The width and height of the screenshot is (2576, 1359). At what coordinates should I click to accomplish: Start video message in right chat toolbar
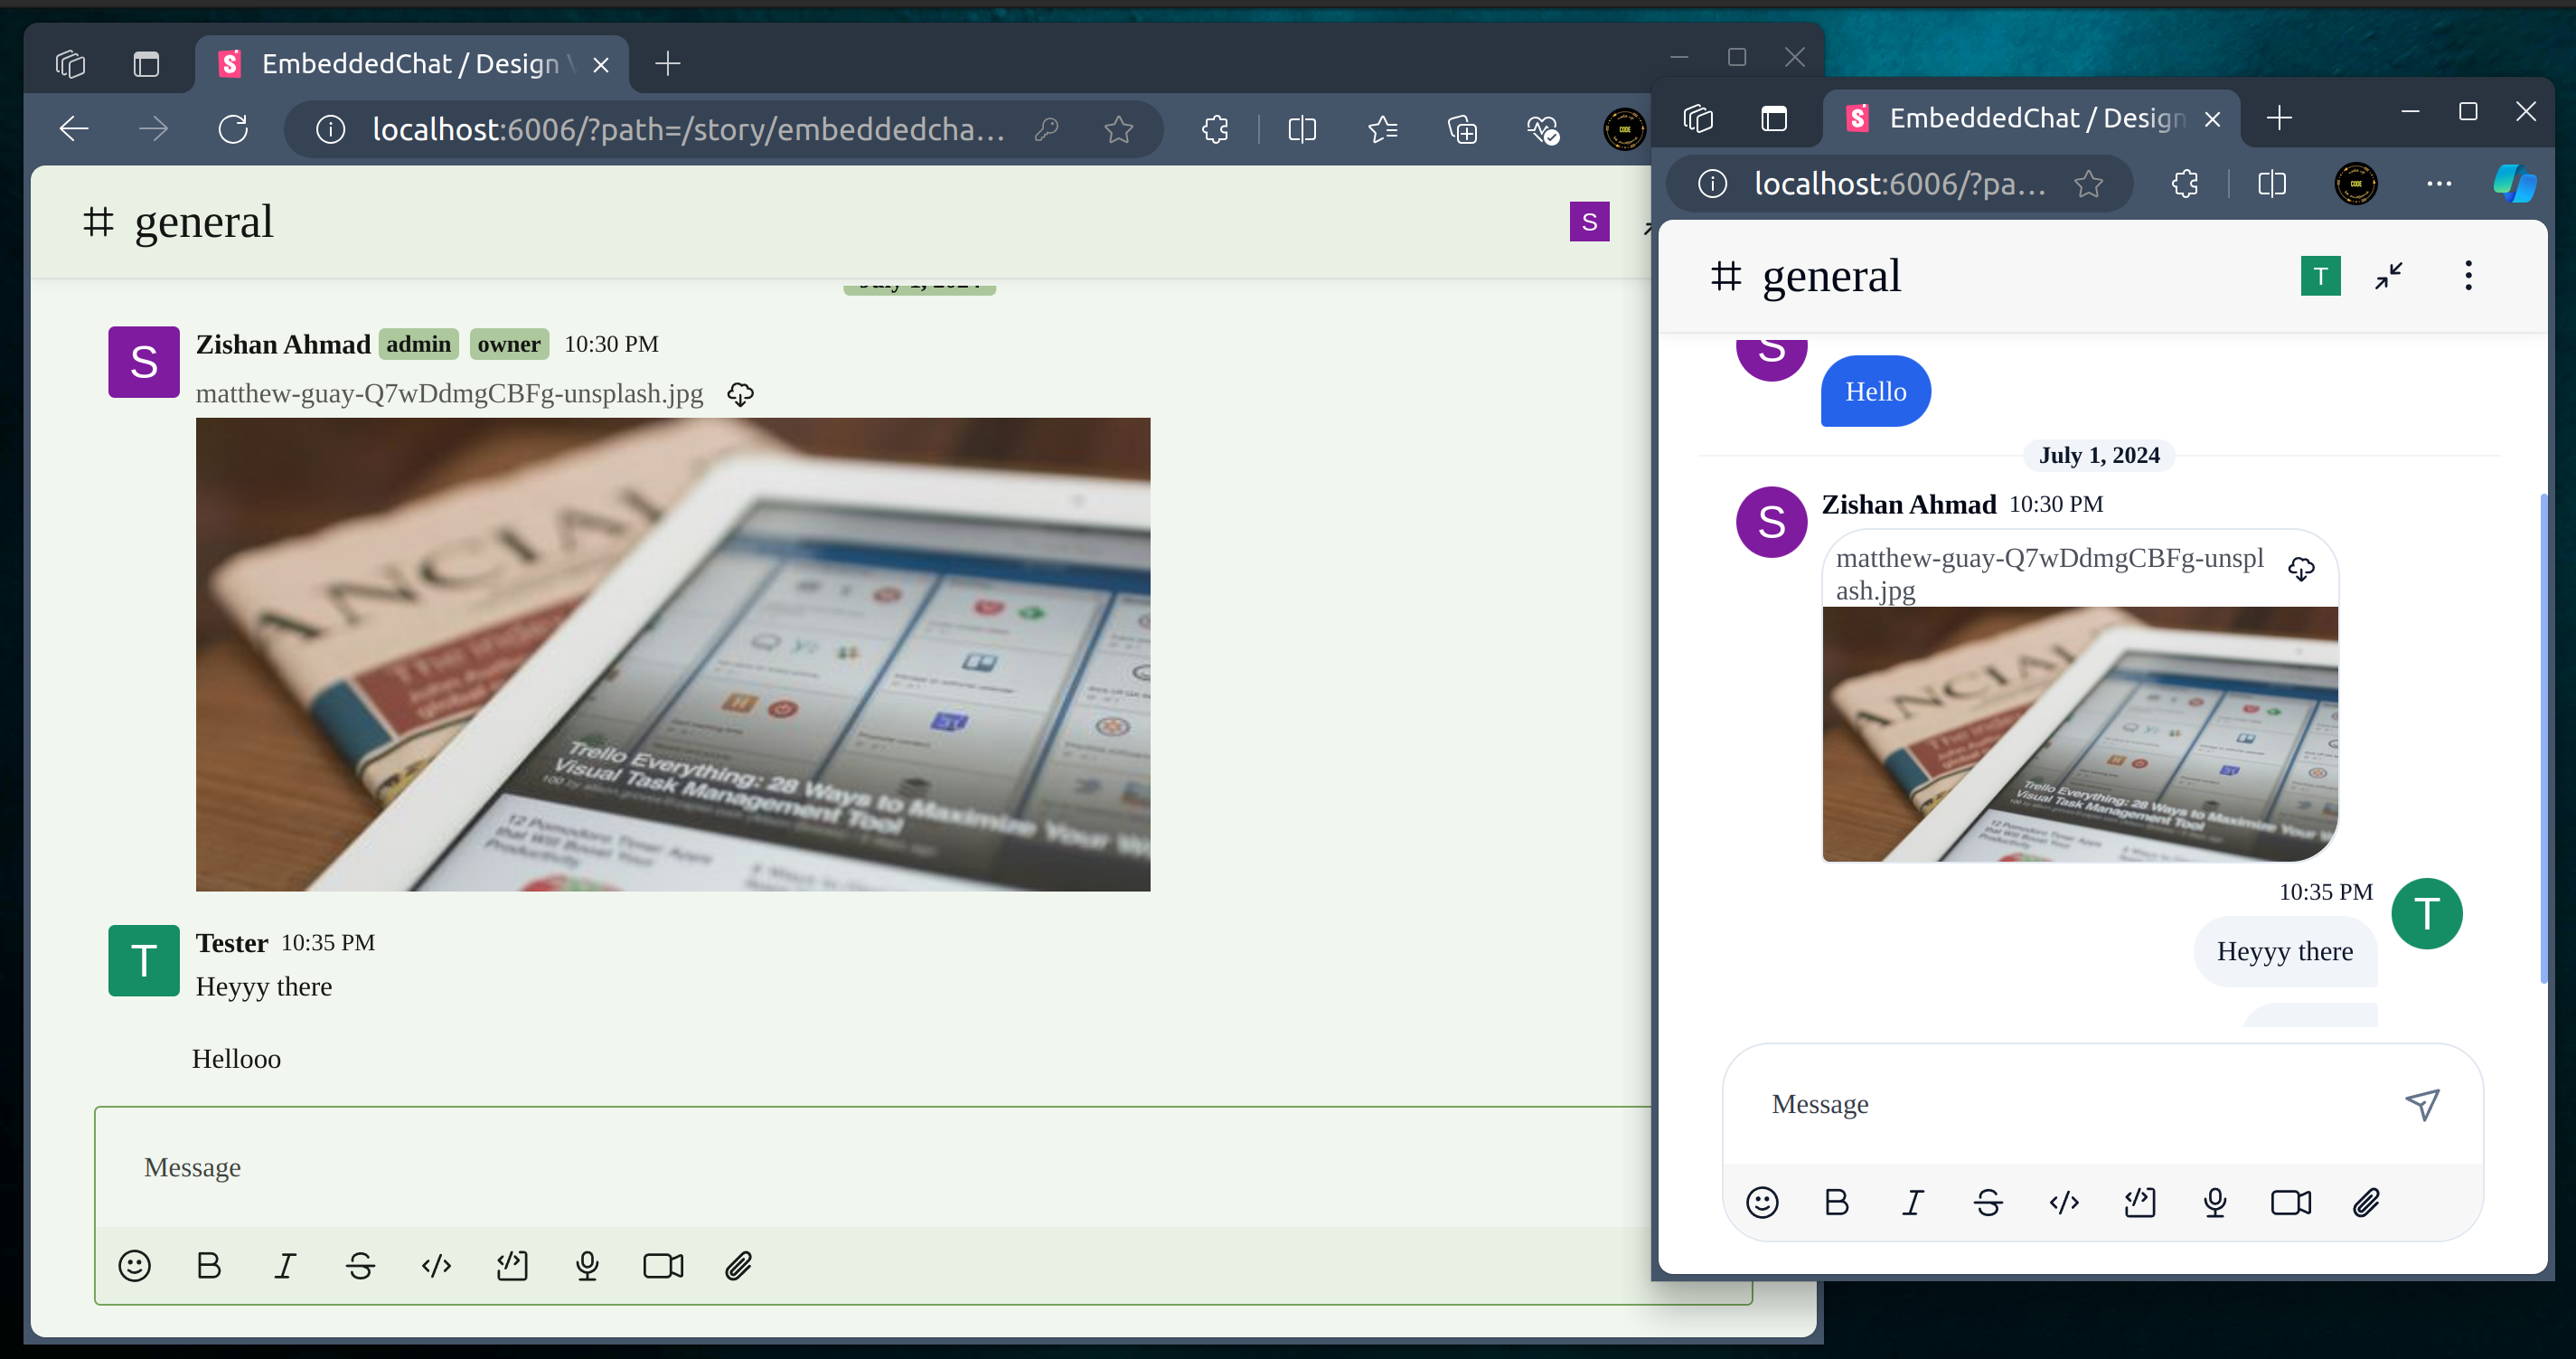(x=2290, y=1202)
